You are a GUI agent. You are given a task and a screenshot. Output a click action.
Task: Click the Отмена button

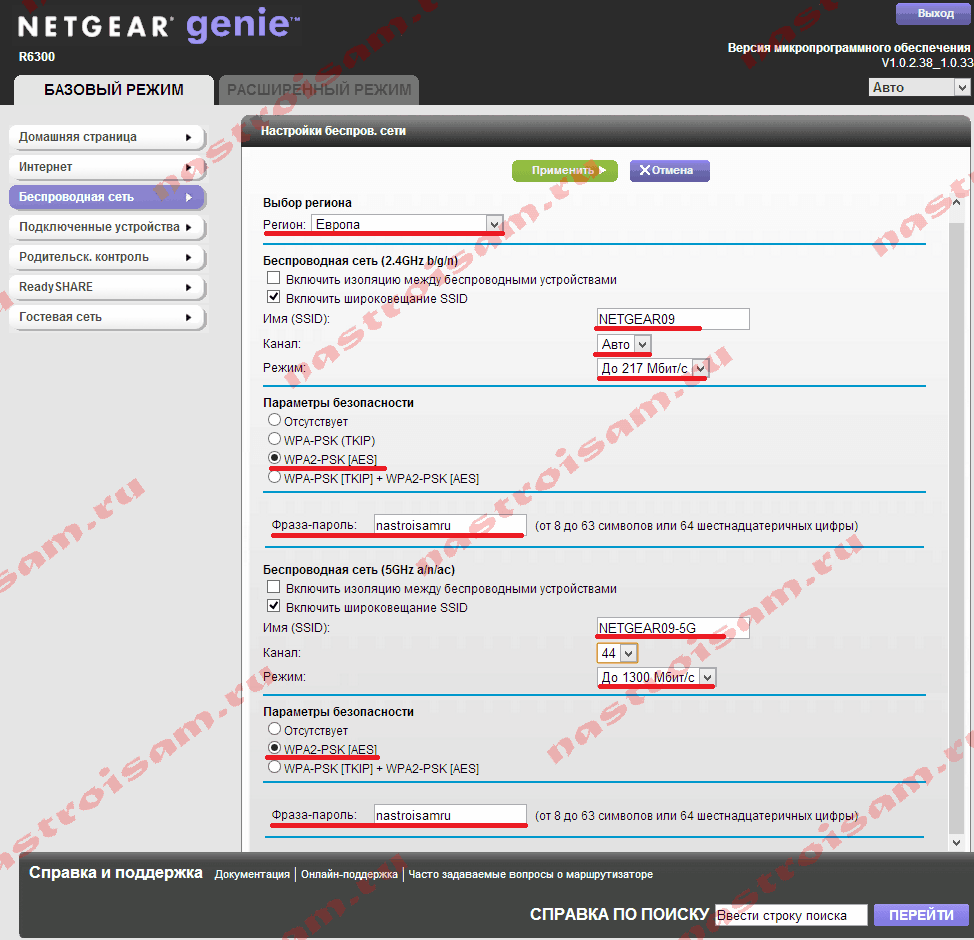pyautogui.click(x=670, y=170)
